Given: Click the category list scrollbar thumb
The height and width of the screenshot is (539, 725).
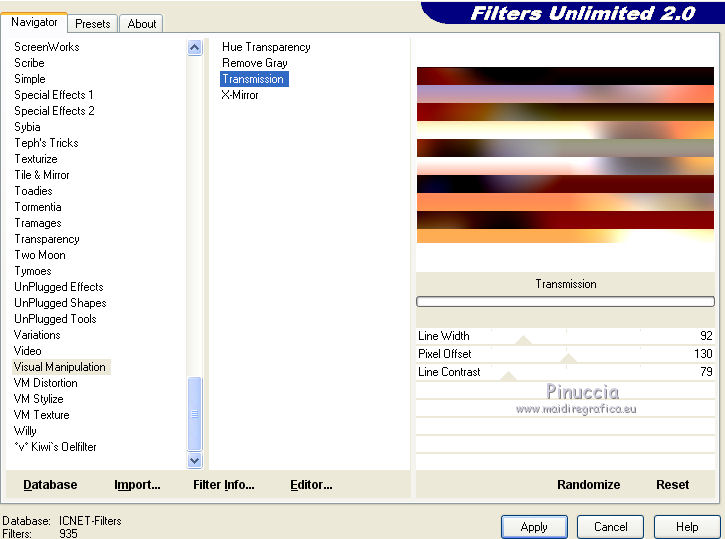Looking at the screenshot, I should [x=195, y=414].
